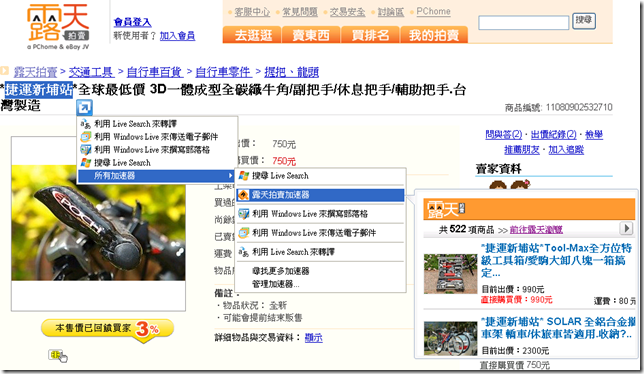Click the 露天拍賣 logo at top left
This screenshot has width=644, height=374.
click(x=58, y=27)
